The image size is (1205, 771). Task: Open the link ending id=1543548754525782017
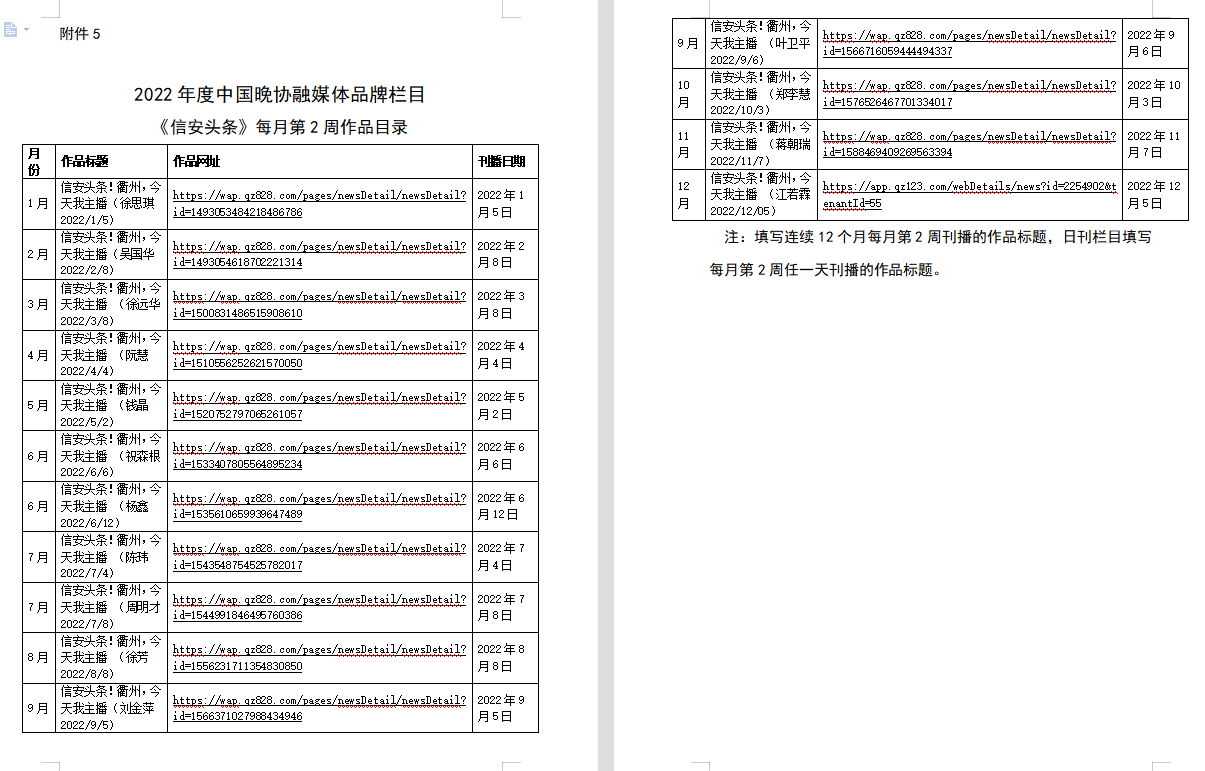coord(319,557)
